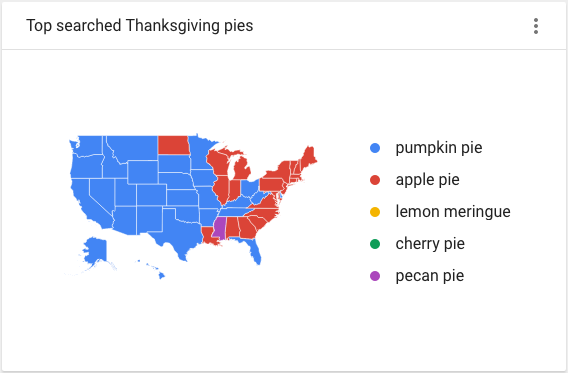Click the lemon meringue legend label
The image size is (568, 373).
tap(453, 212)
